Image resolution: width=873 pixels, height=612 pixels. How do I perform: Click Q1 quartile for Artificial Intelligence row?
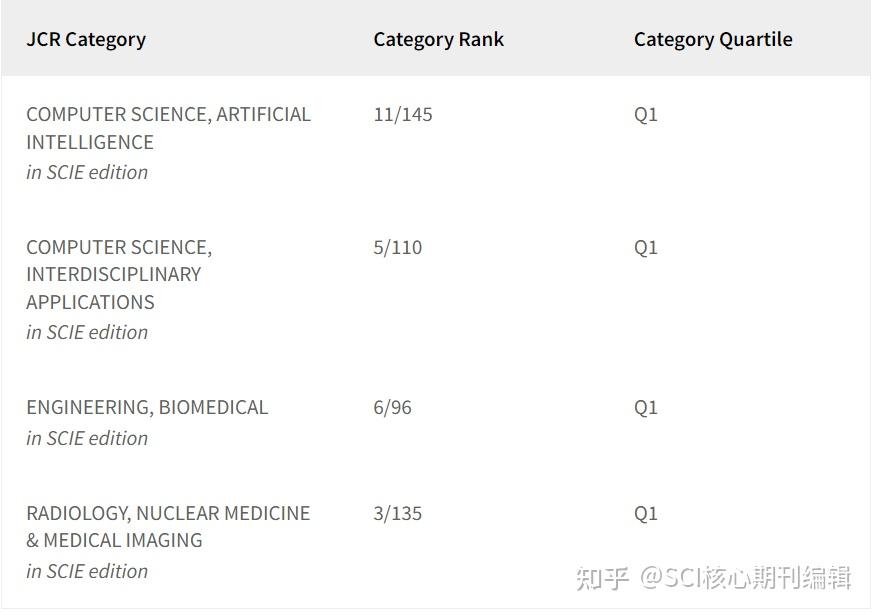(x=646, y=114)
